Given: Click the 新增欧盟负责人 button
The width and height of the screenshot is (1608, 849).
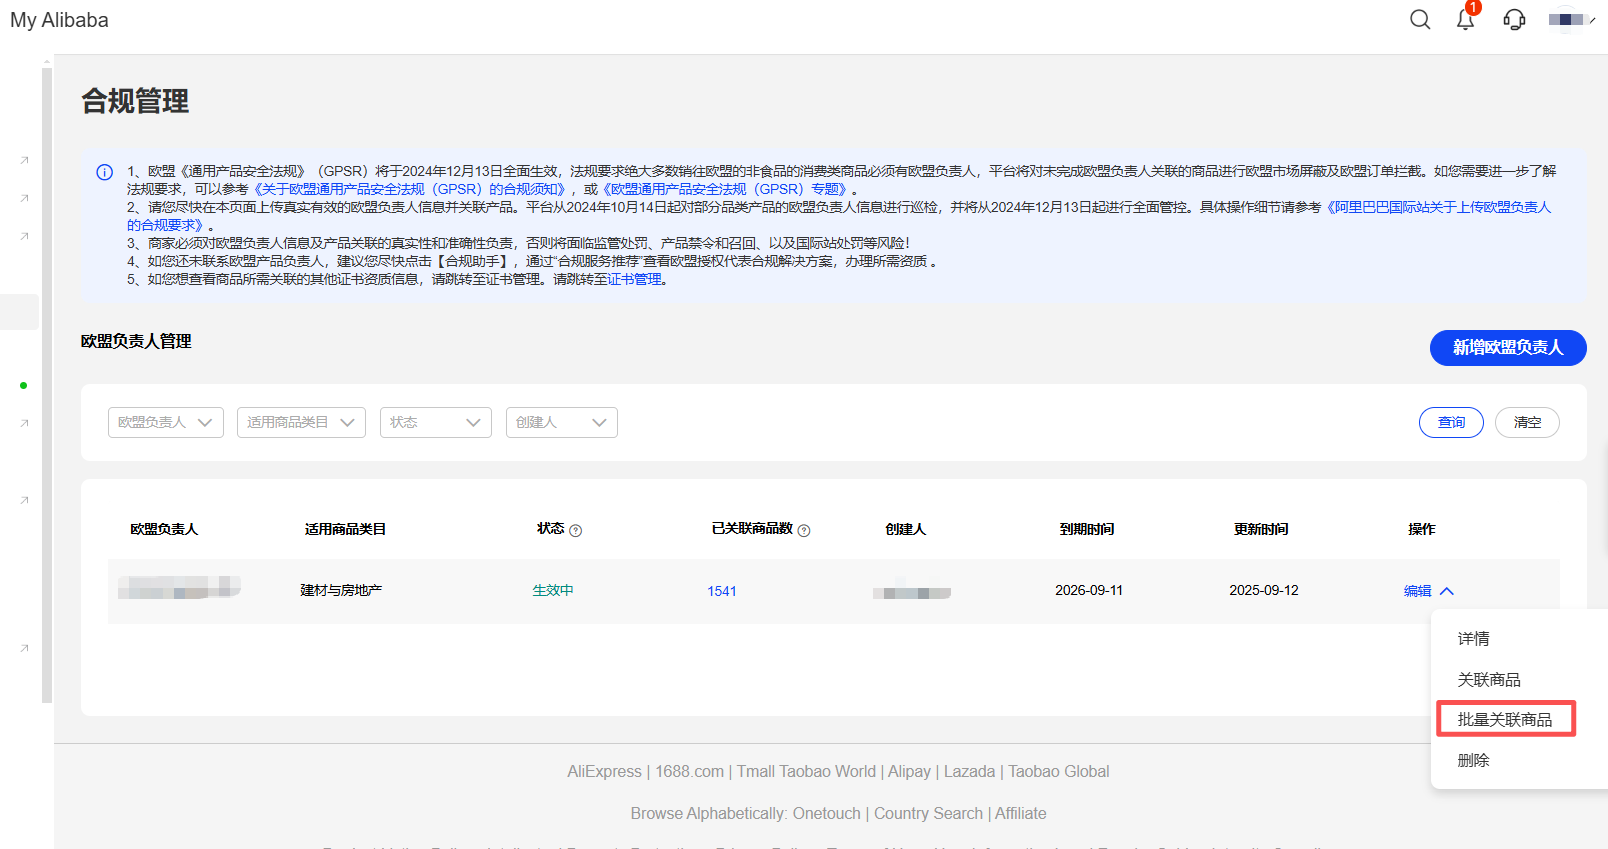Looking at the screenshot, I should (1507, 347).
